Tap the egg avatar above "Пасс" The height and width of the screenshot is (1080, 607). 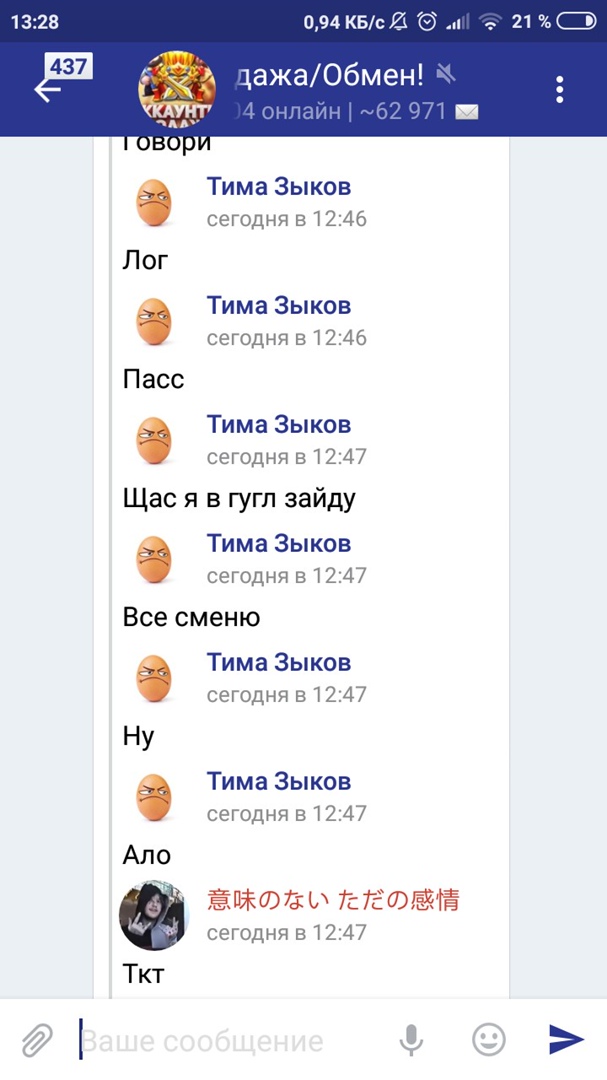point(154,321)
